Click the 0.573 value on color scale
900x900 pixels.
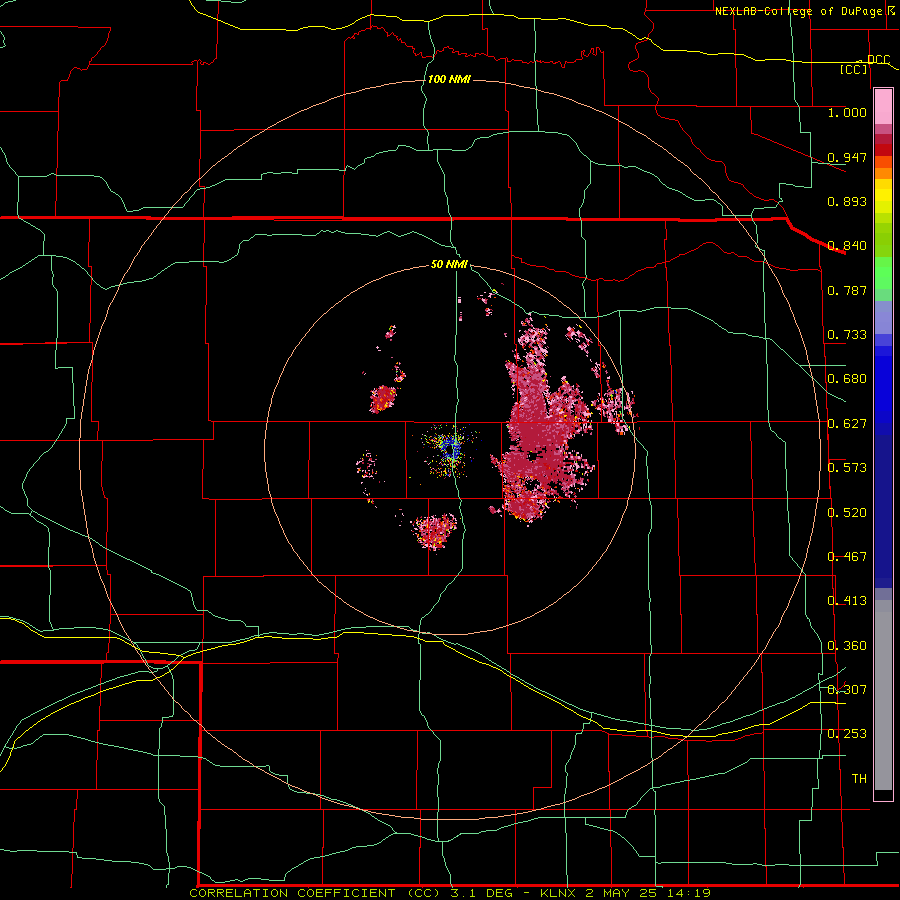click(847, 468)
